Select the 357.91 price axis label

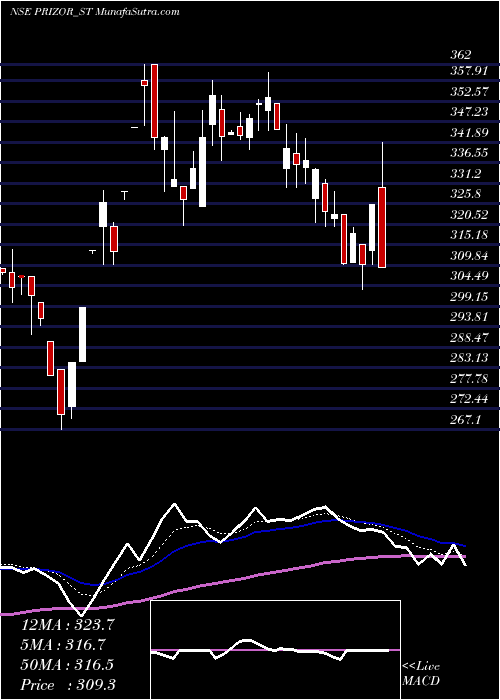coord(469,71)
